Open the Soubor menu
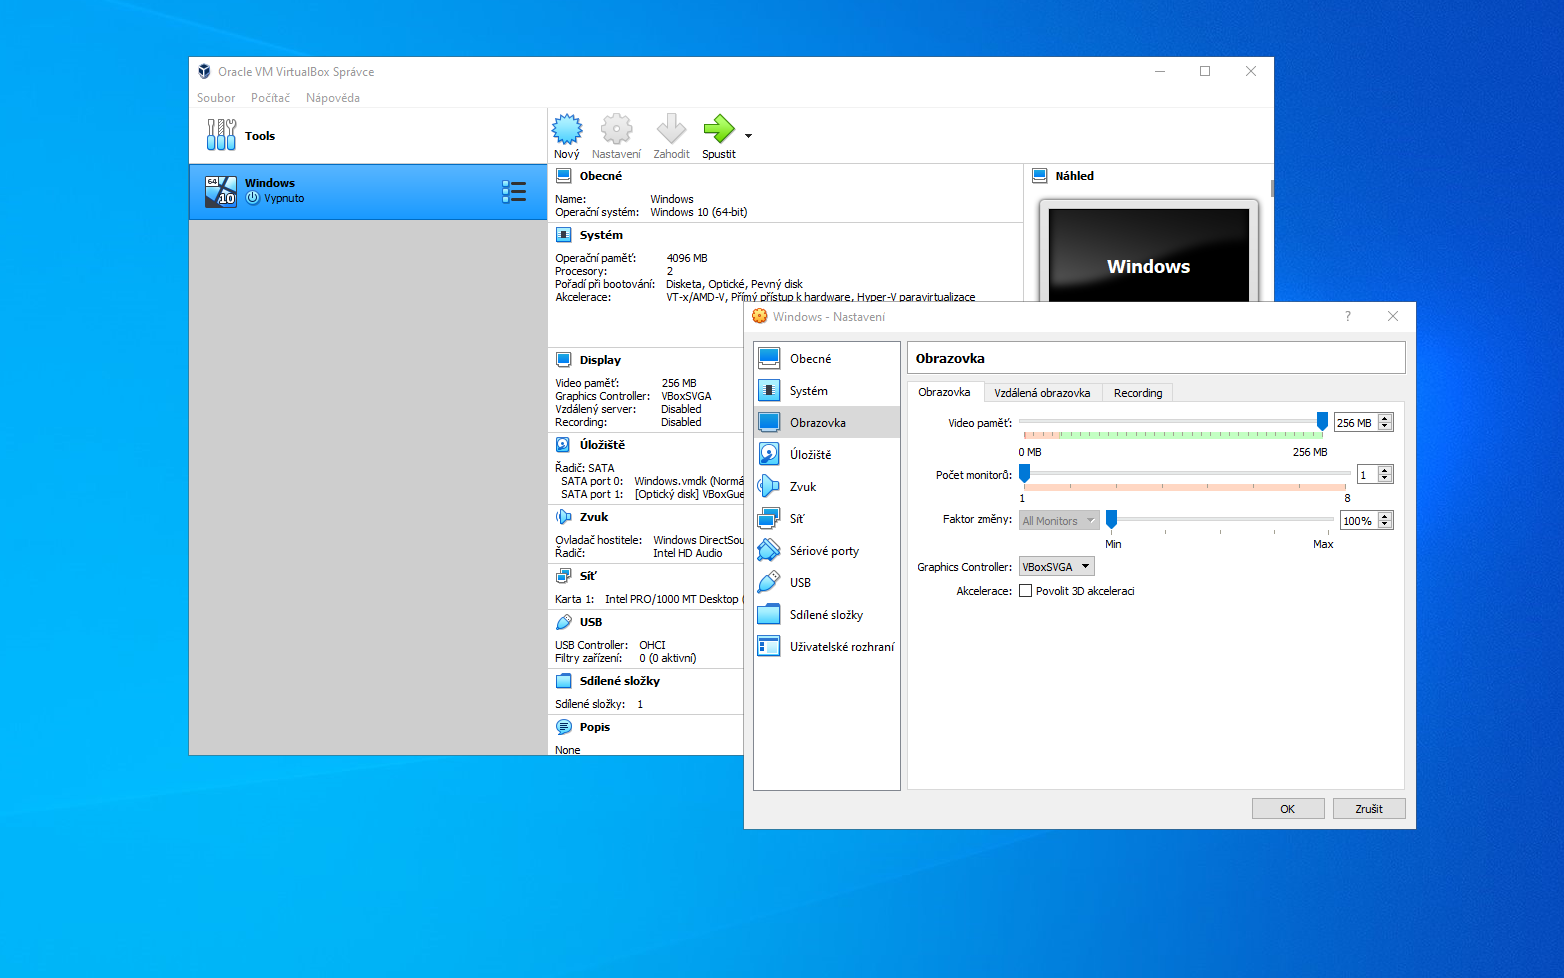Viewport: 1564px width, 978px height. tap(216, 98)
